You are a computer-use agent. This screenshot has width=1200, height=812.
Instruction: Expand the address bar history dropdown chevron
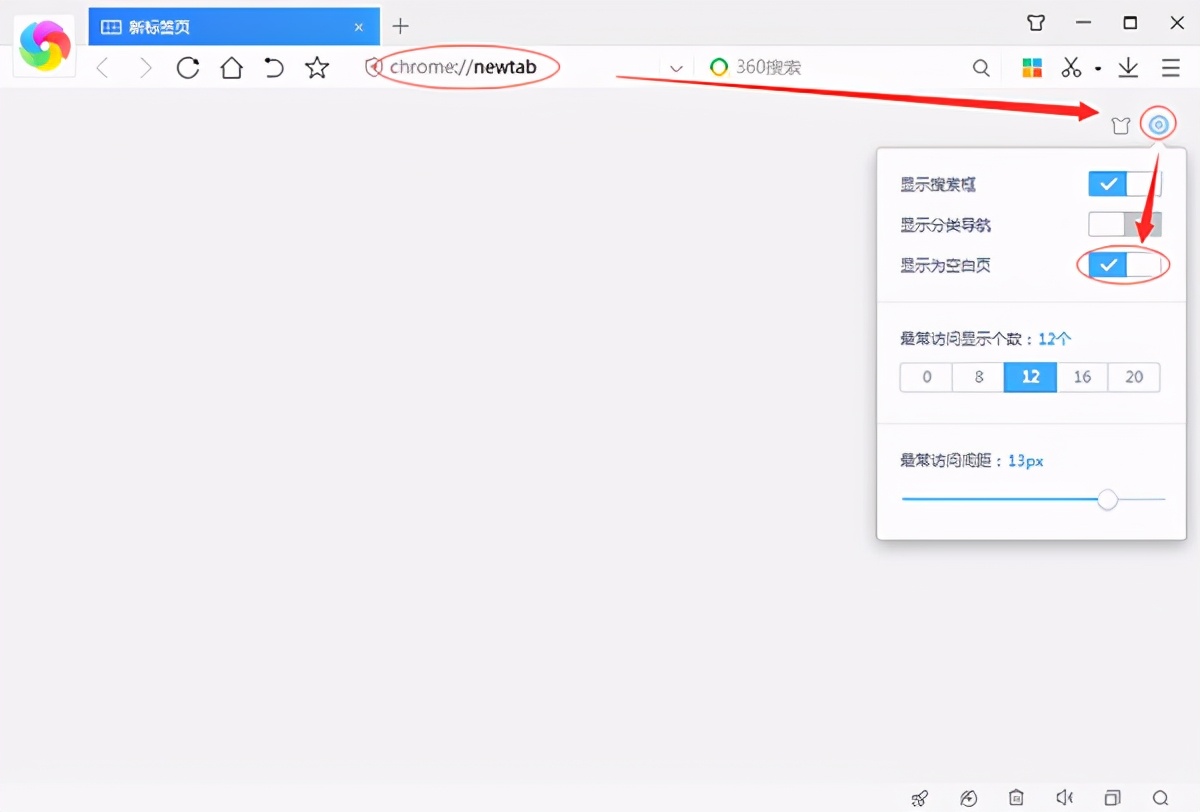tap(676, 67)
